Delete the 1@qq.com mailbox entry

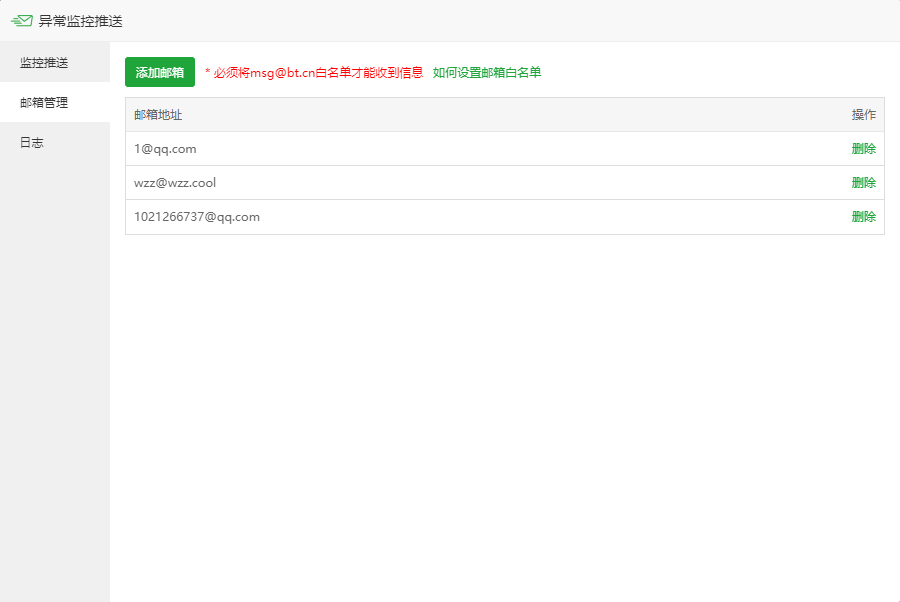tap(863, 149)
